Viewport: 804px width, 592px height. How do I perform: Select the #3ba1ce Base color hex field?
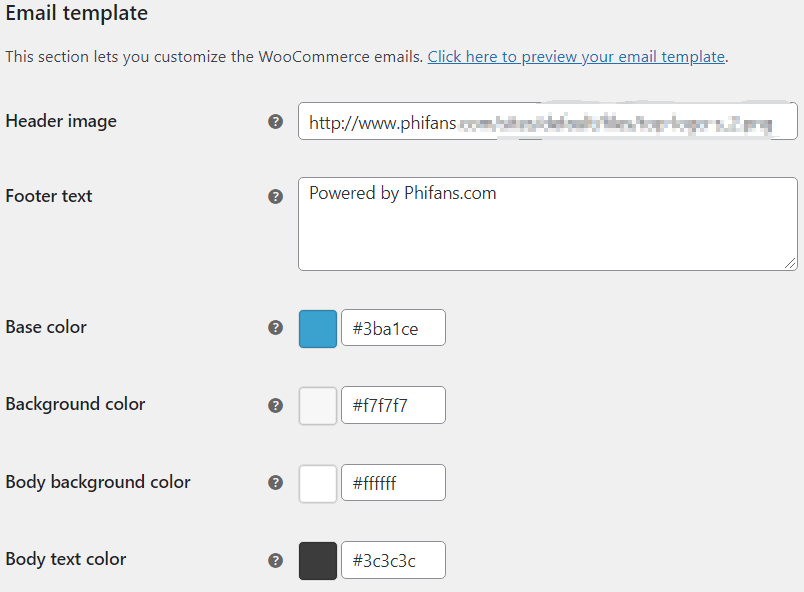click(393, 328)
